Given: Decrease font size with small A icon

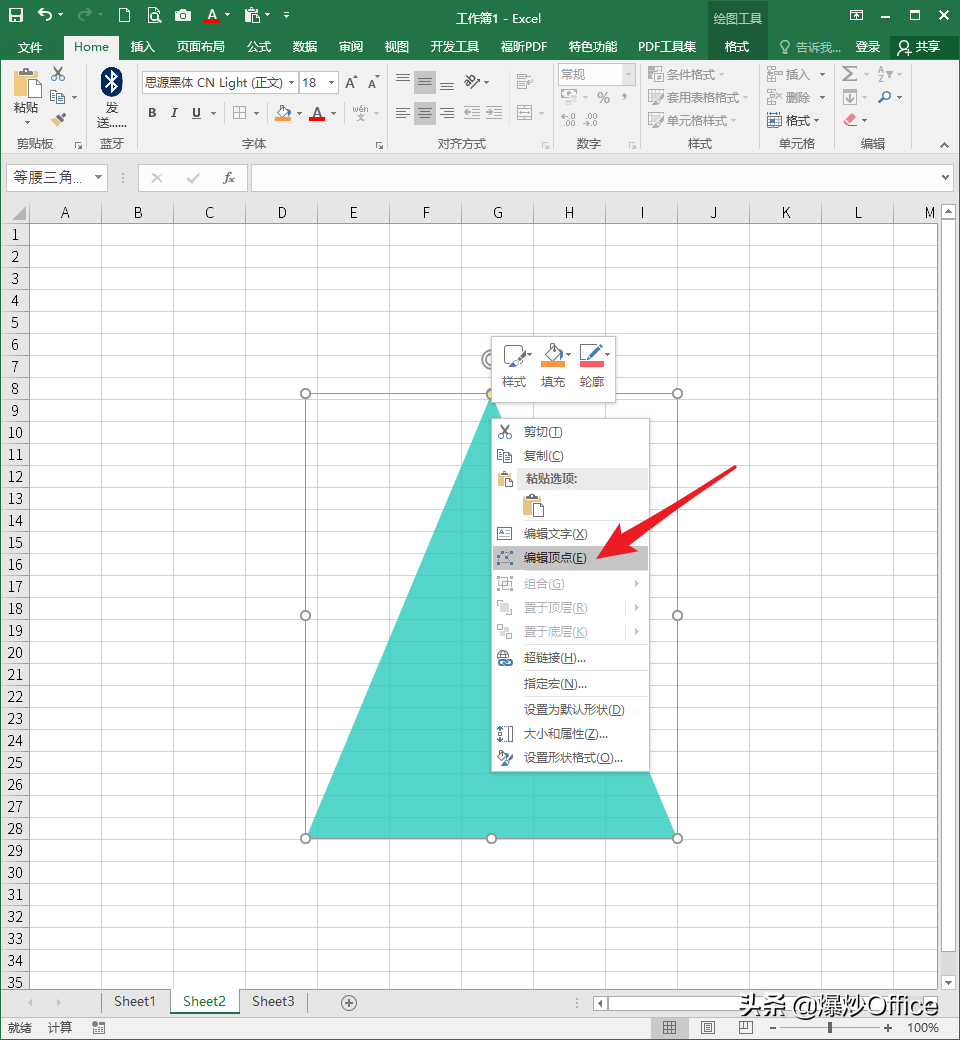Looking at the screenshot, I should [x=373, y=82].
